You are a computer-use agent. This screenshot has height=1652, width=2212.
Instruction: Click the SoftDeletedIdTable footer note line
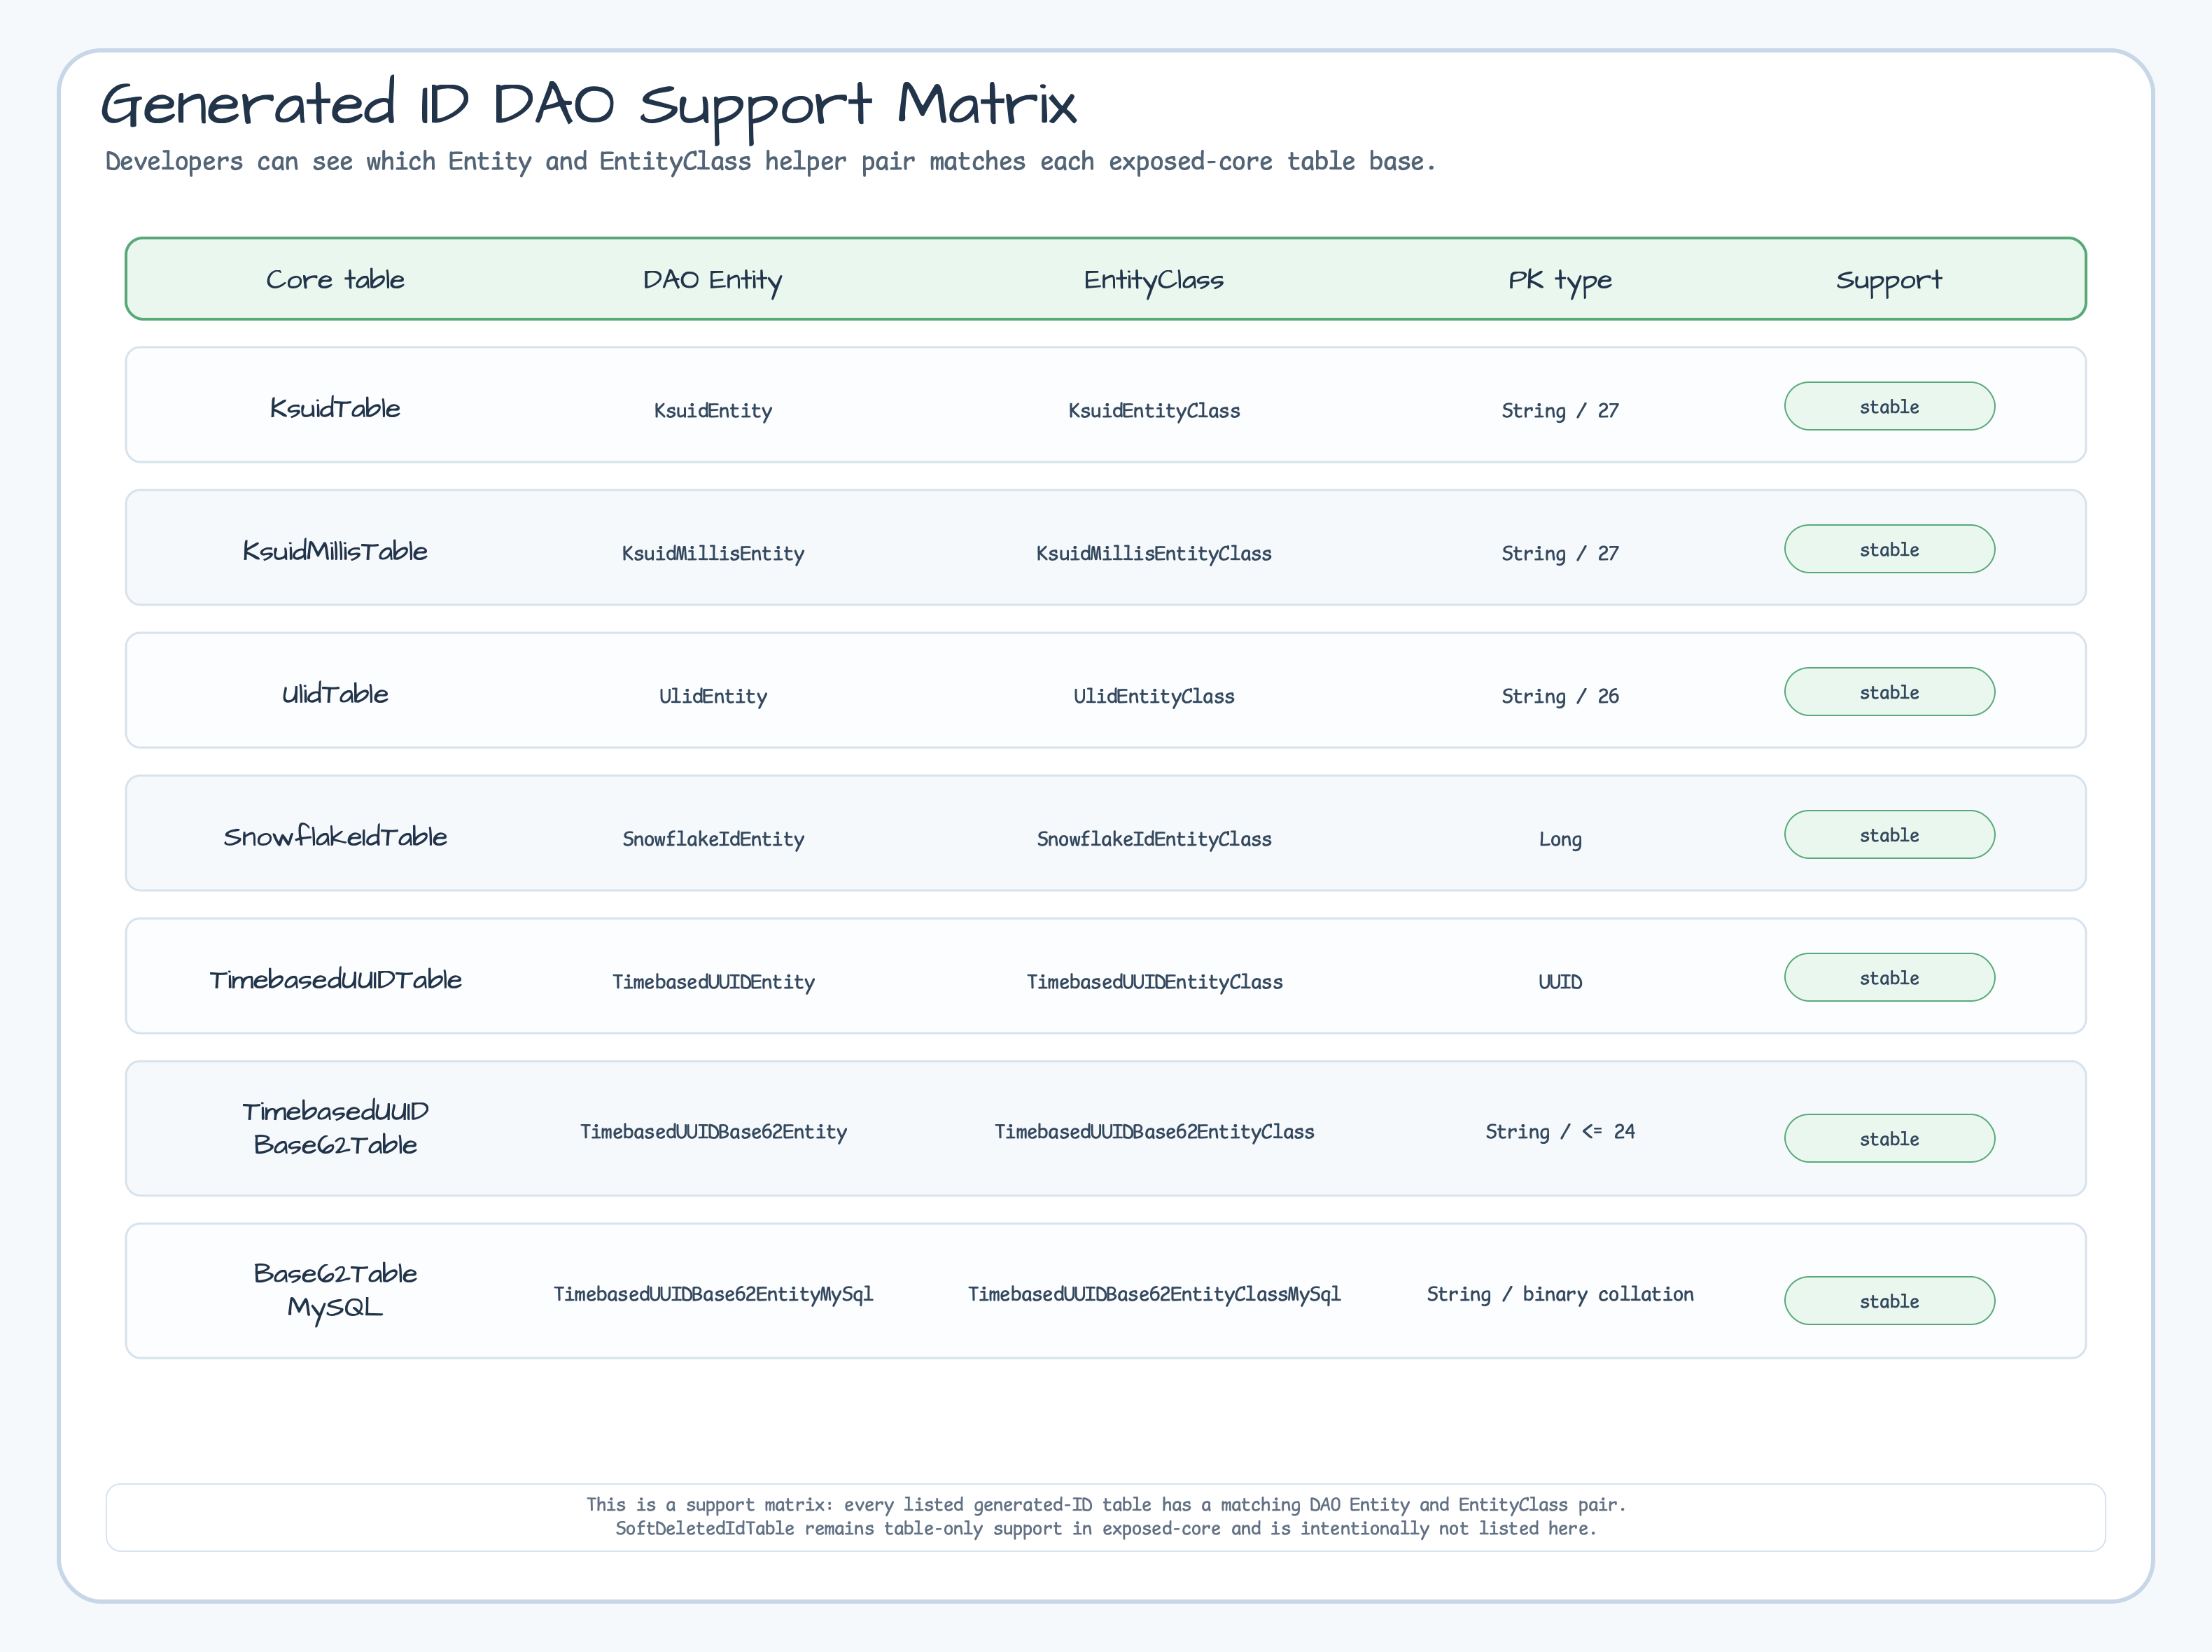pos(1105,1529)
